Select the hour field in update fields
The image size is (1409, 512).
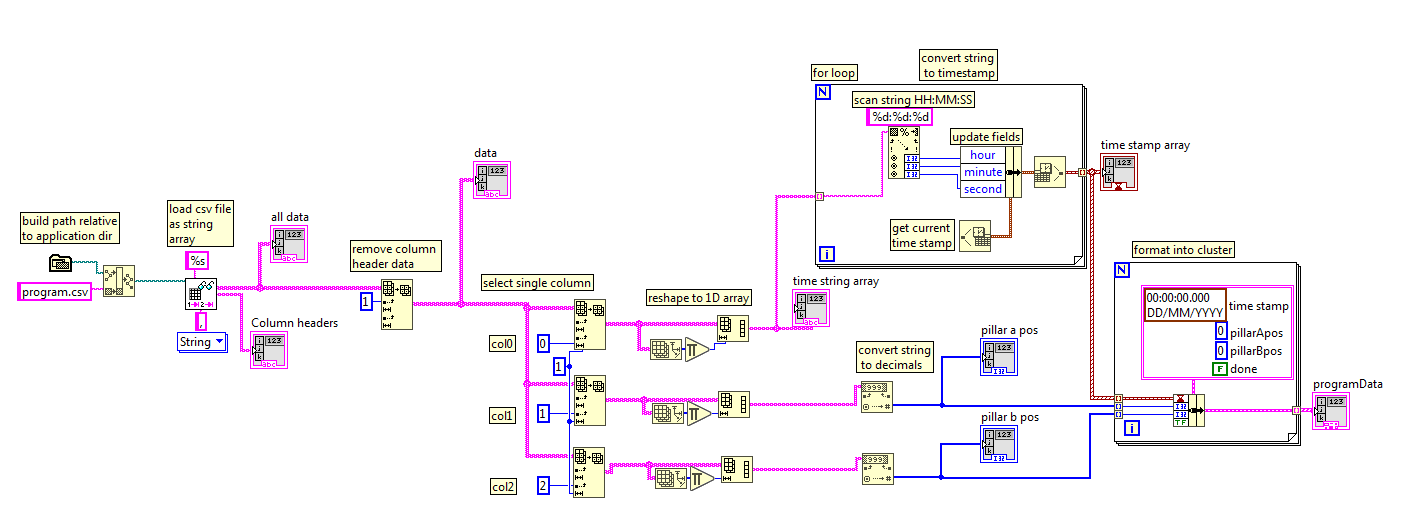(982, 155)
